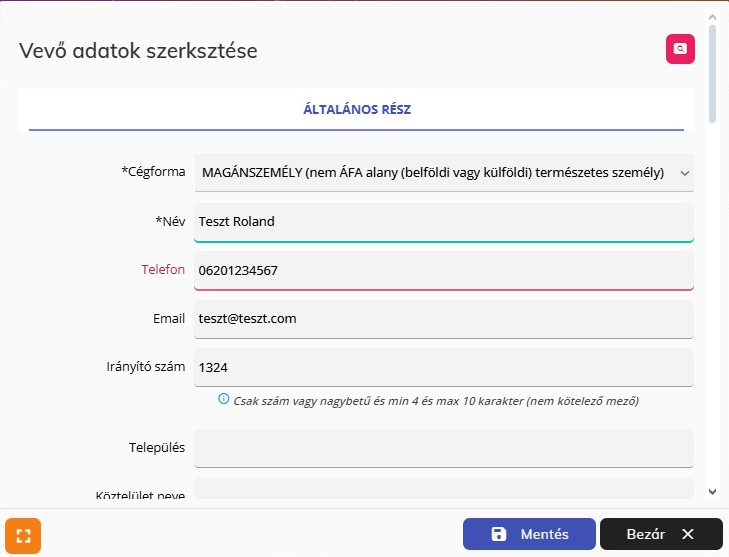Open the Cégforma dropdown list

coord(433,172)
